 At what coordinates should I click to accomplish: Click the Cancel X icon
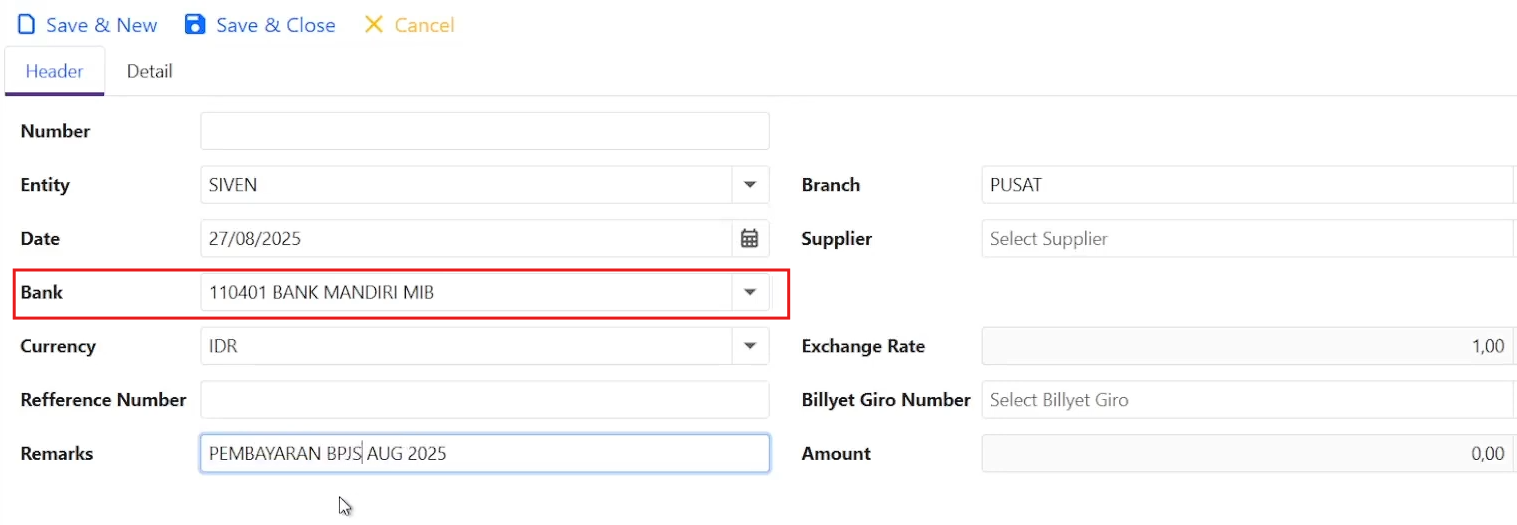click(x=374, y=24)
